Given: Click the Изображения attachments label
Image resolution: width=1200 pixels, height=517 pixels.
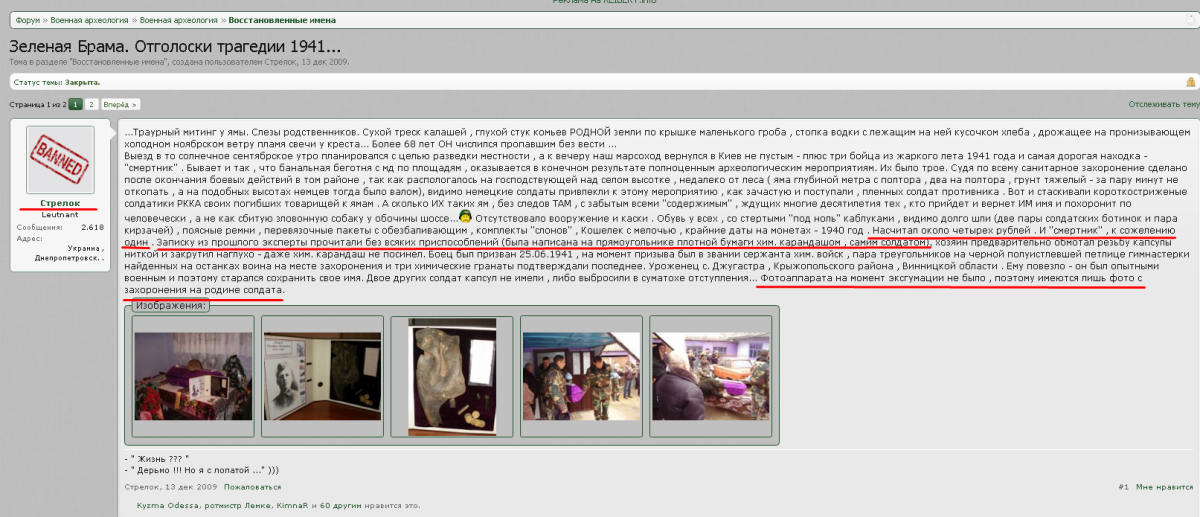Looking at the screenshot, I should coord(172,306).
